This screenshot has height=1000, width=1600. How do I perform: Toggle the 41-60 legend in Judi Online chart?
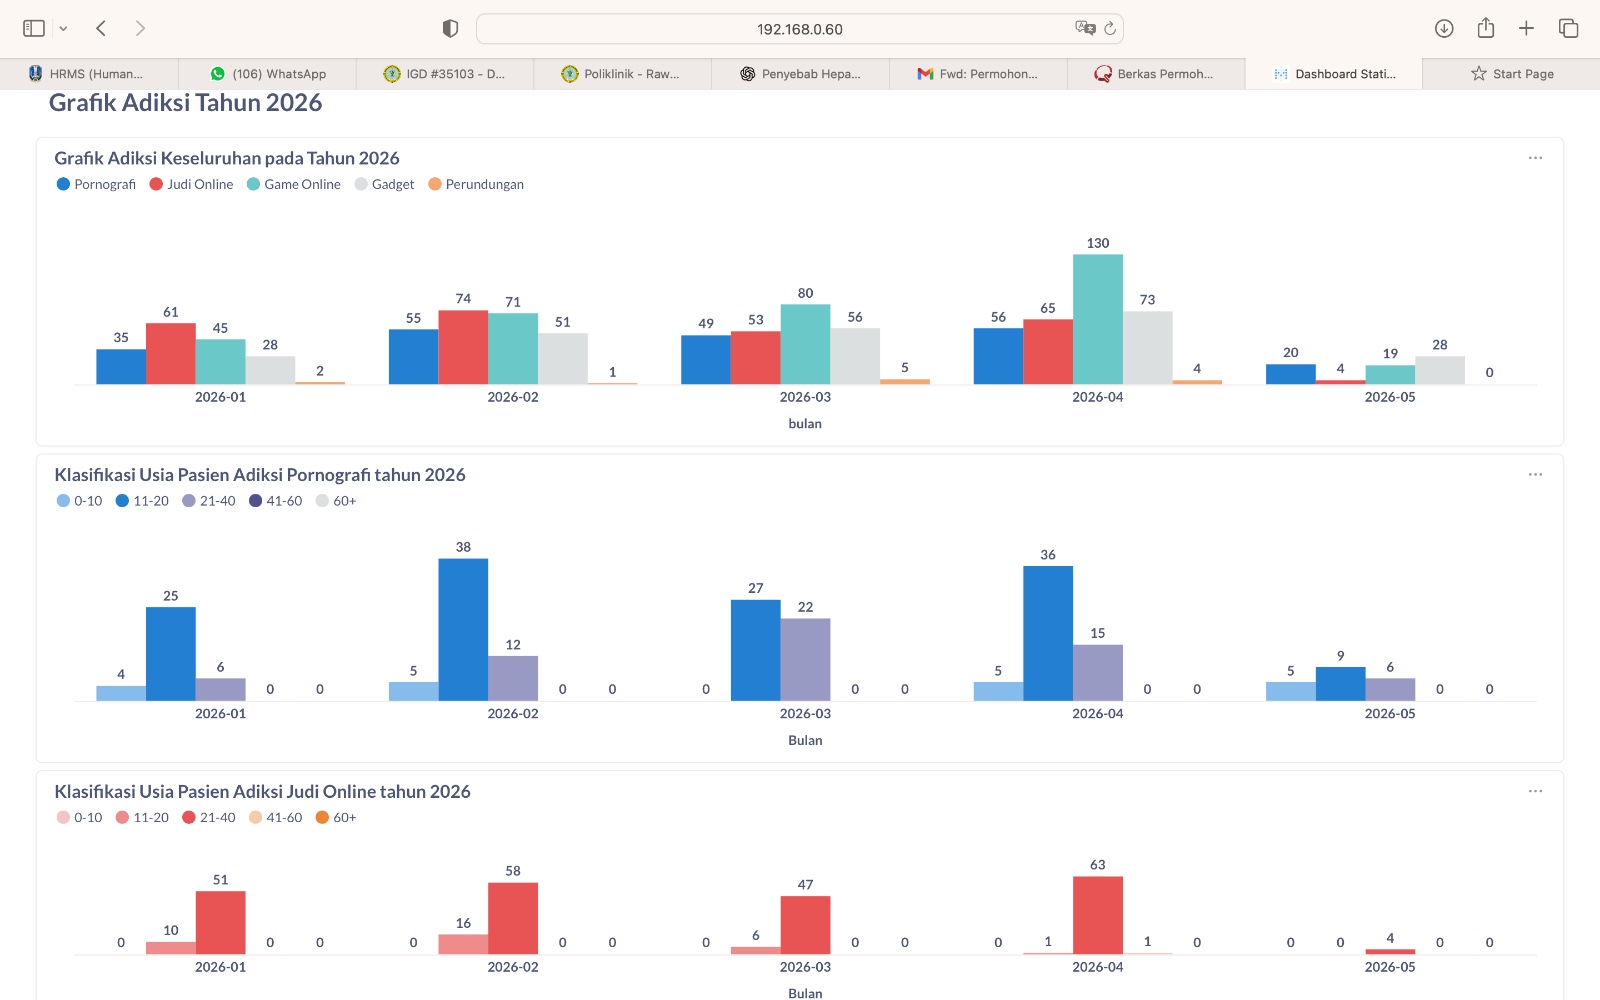(276, 817)
